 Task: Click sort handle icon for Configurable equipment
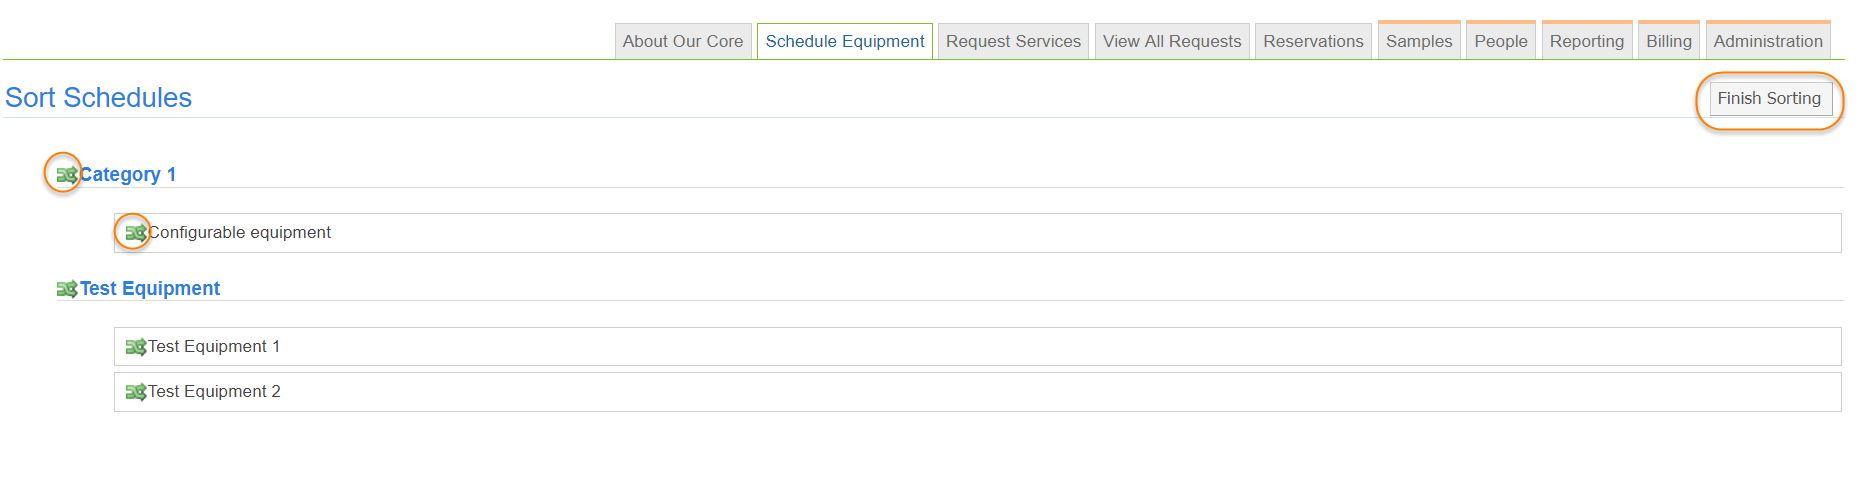[x=135, y=233]
